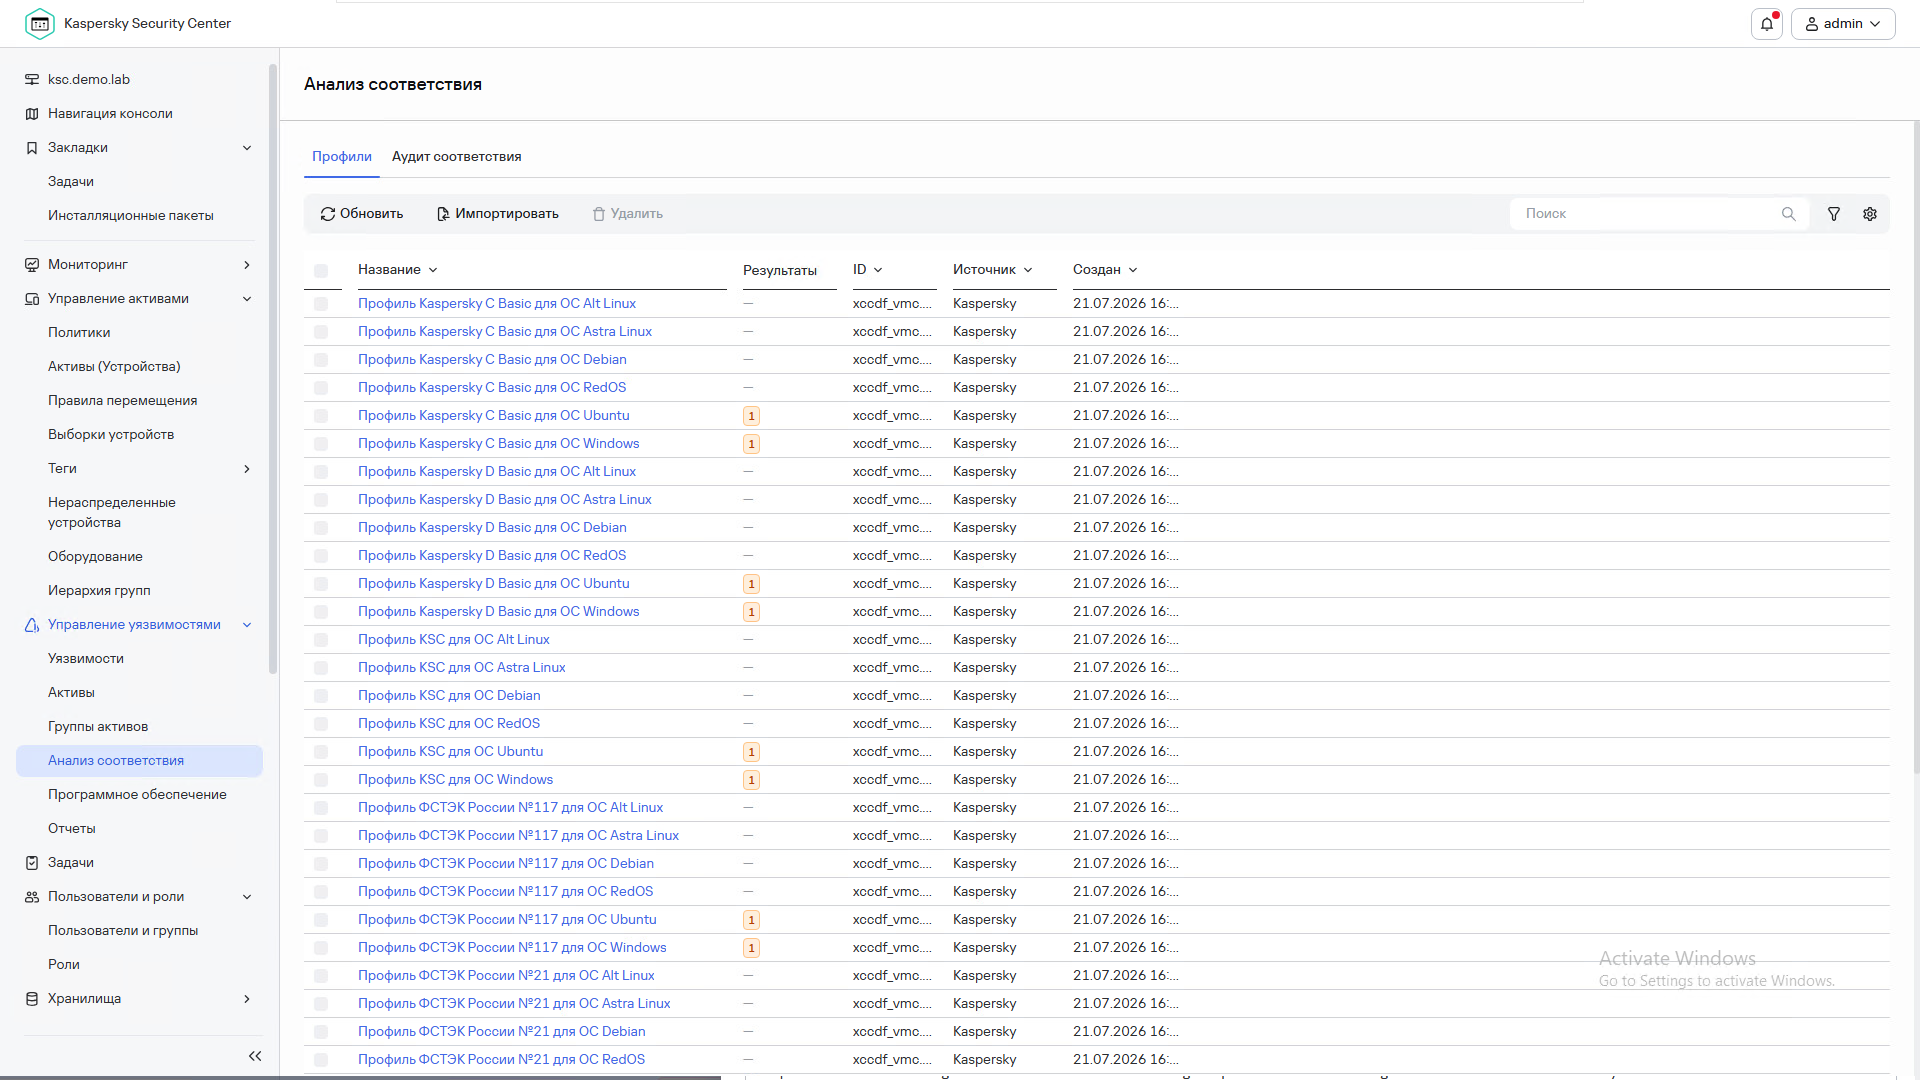Image resolution: width=1920 pixels, height=1080 pixels.
Task: Open profile ФСТЭК России №21 для ОС Astra Linux
Action: click(514, 1004)
